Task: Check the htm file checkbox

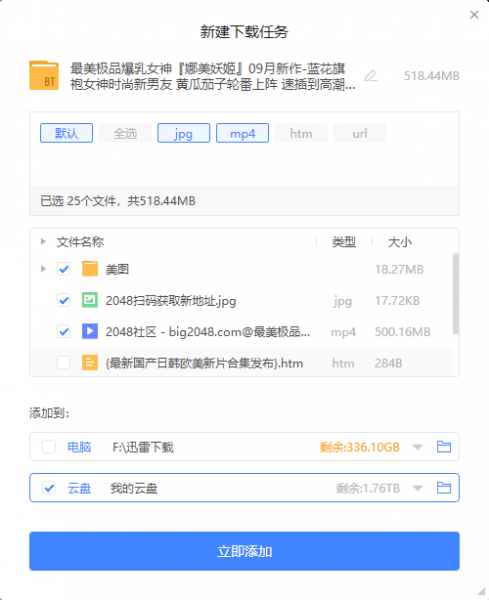Action: point(64,362)
